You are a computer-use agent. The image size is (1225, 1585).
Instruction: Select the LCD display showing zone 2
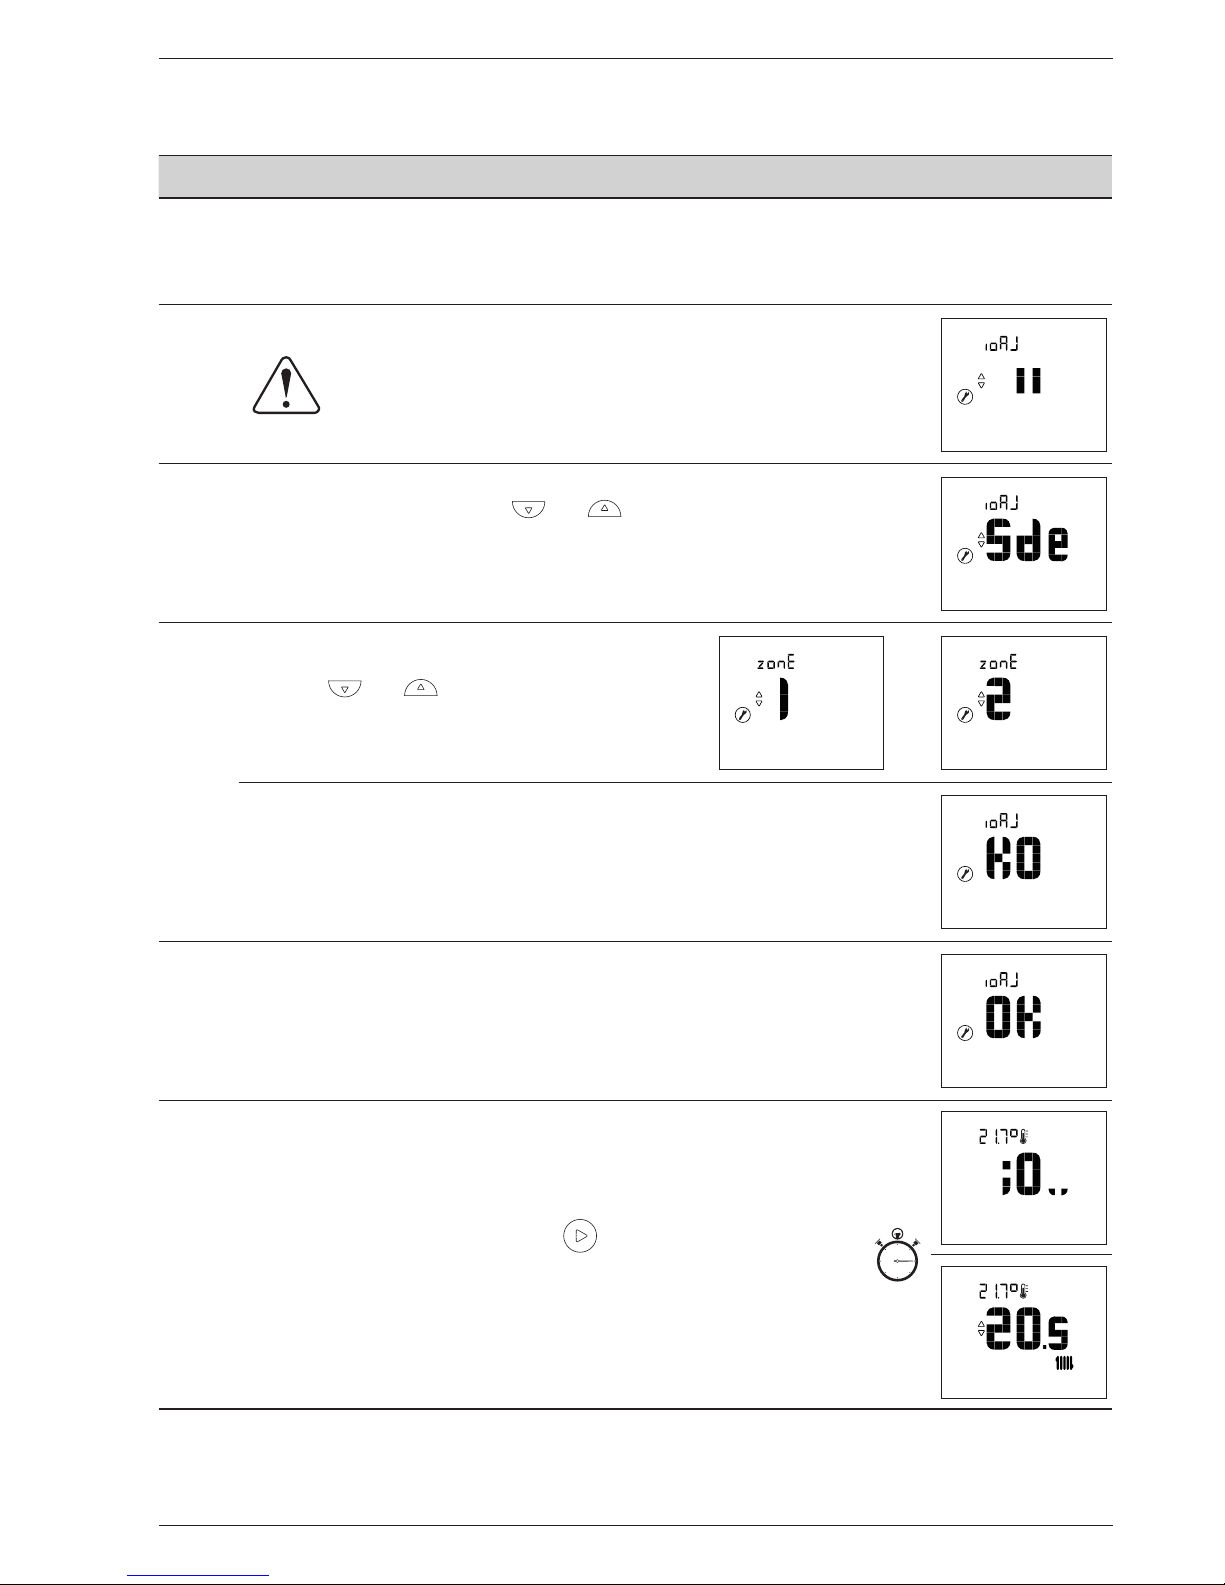[x=1023, y=703]
